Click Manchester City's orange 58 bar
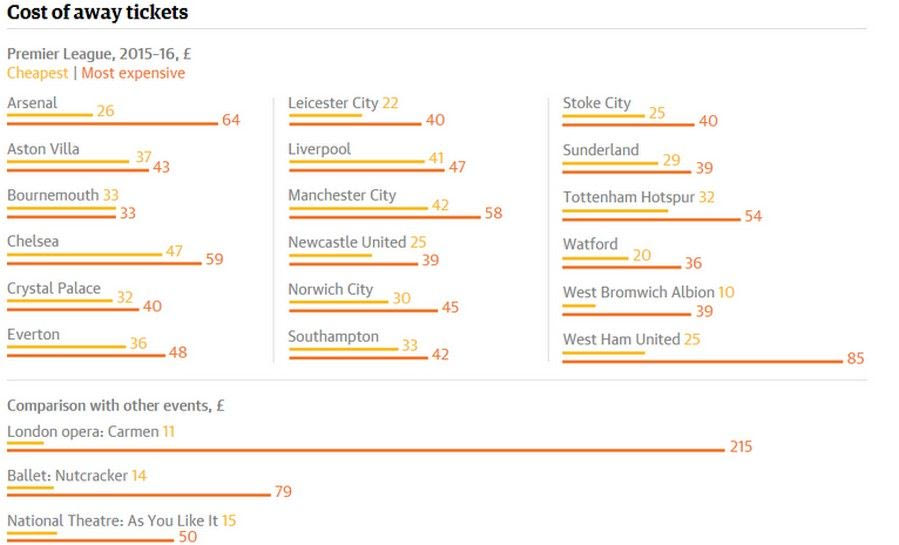899x545 pixels. [x=384, y=217]
